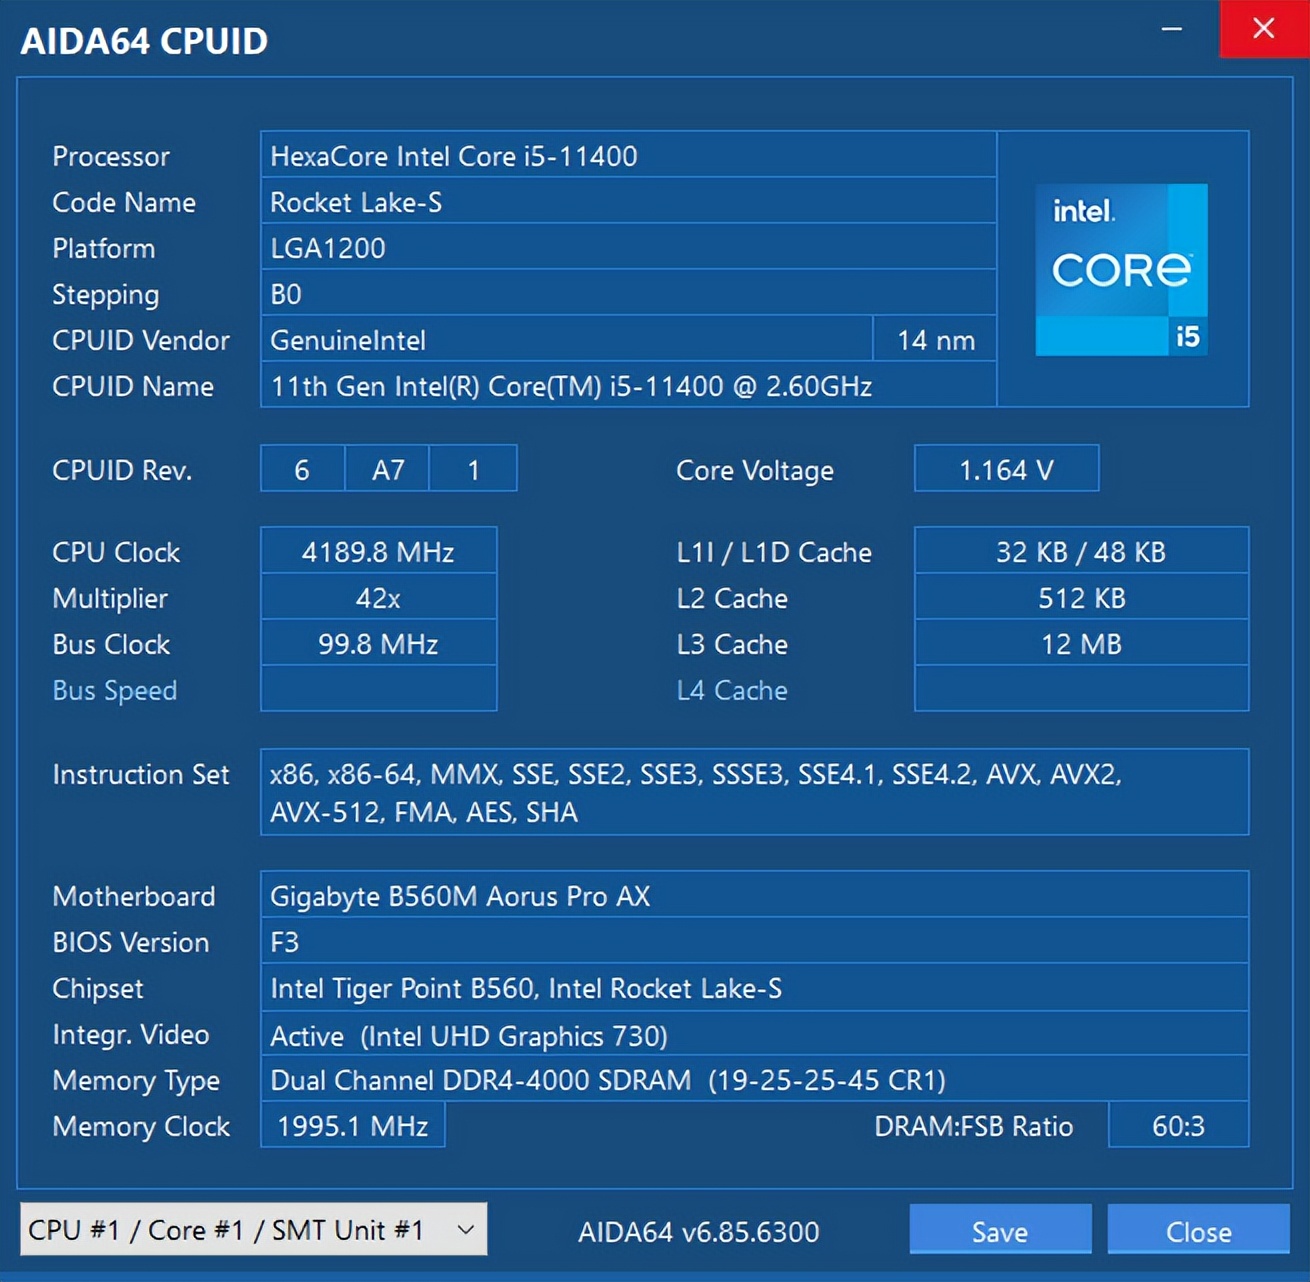The image size is (1310, 1282).
Task: Click the Motherboard field showing Gigabyte B560M
Action: click(755, 896)
